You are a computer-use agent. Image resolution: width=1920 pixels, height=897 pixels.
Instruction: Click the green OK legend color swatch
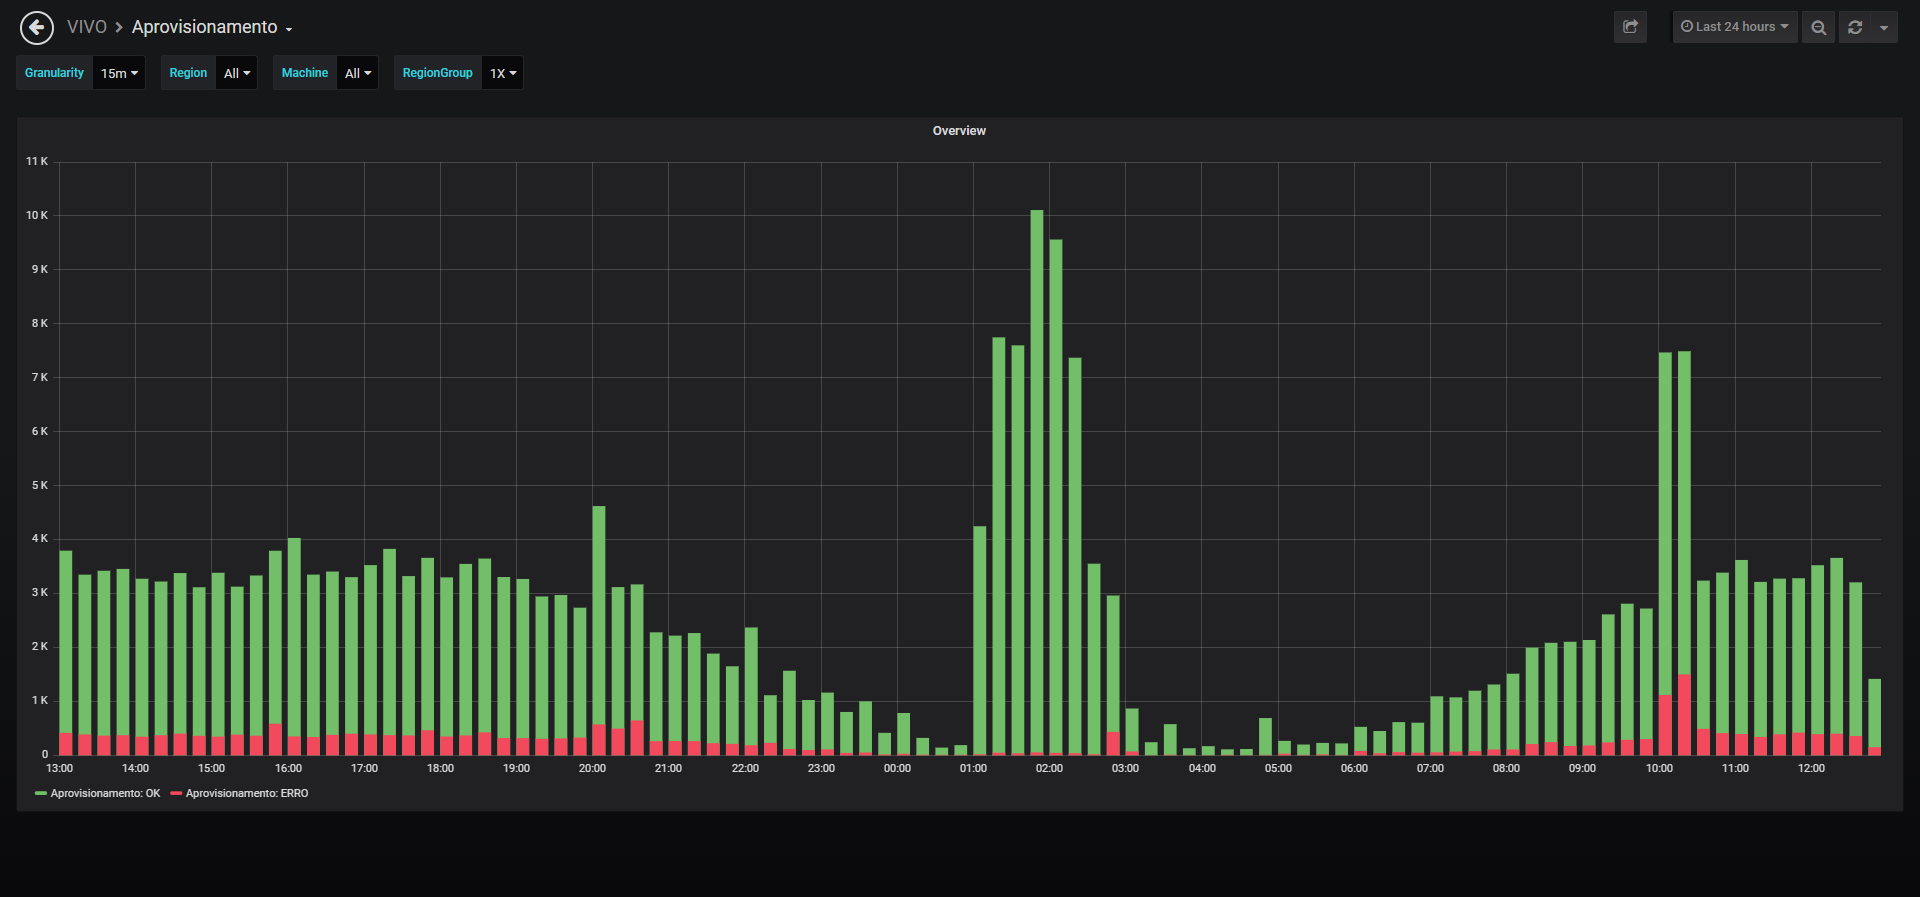(41, 793)
